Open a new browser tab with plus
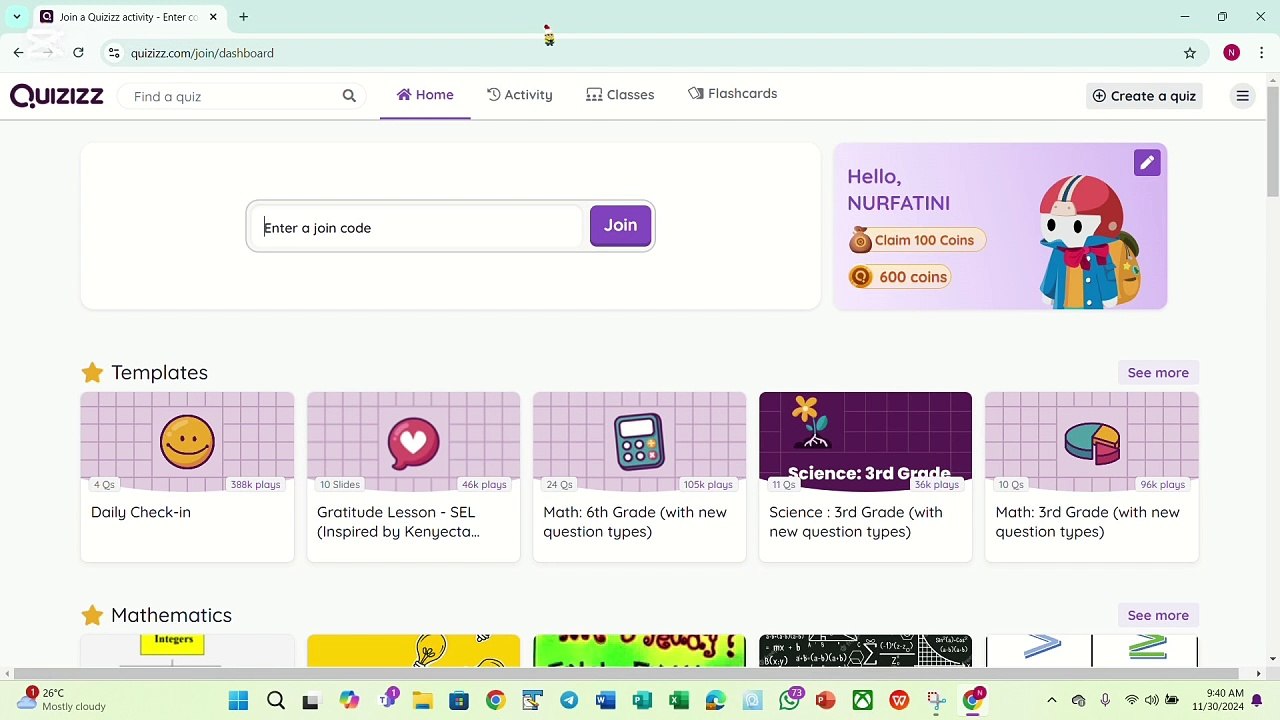 point(243,17)
